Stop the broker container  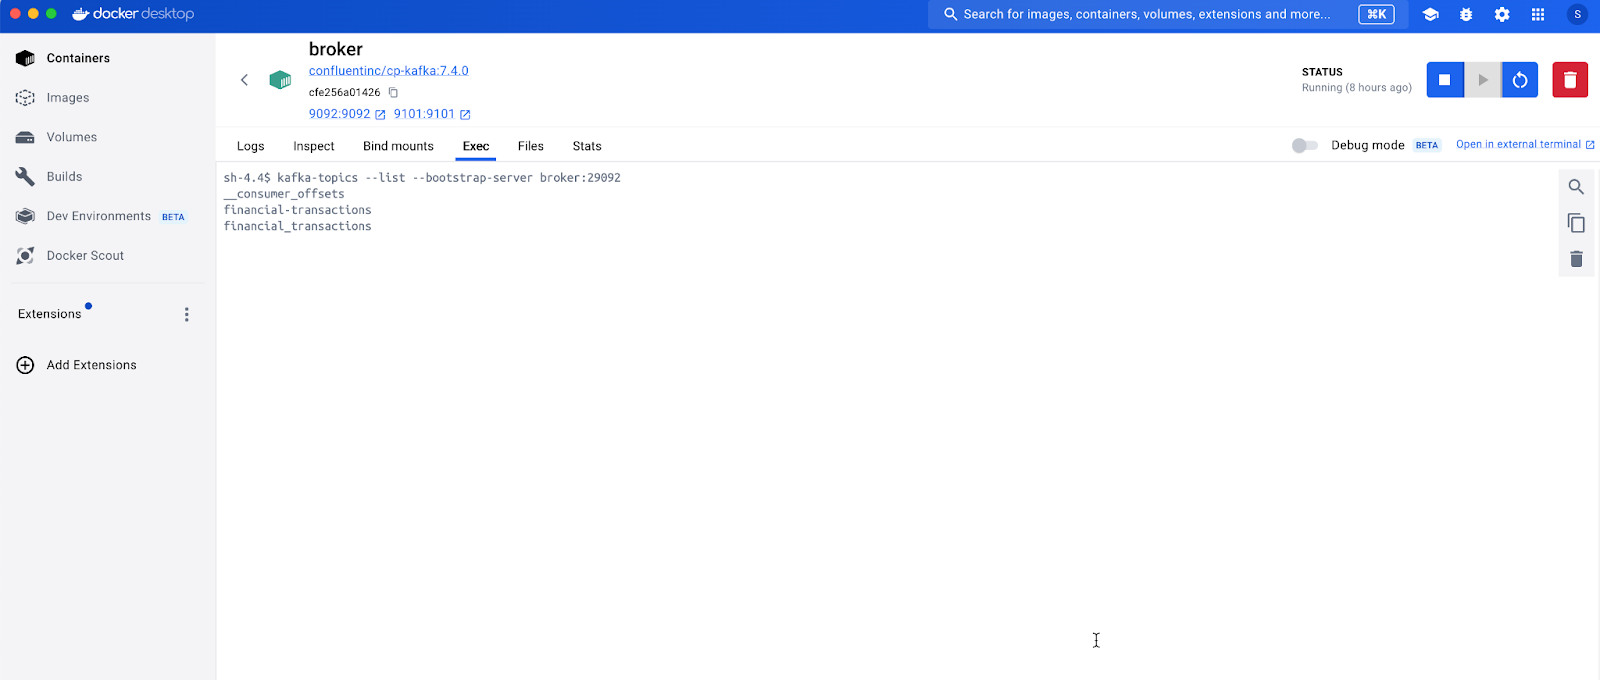click(x=1445, y=80)
